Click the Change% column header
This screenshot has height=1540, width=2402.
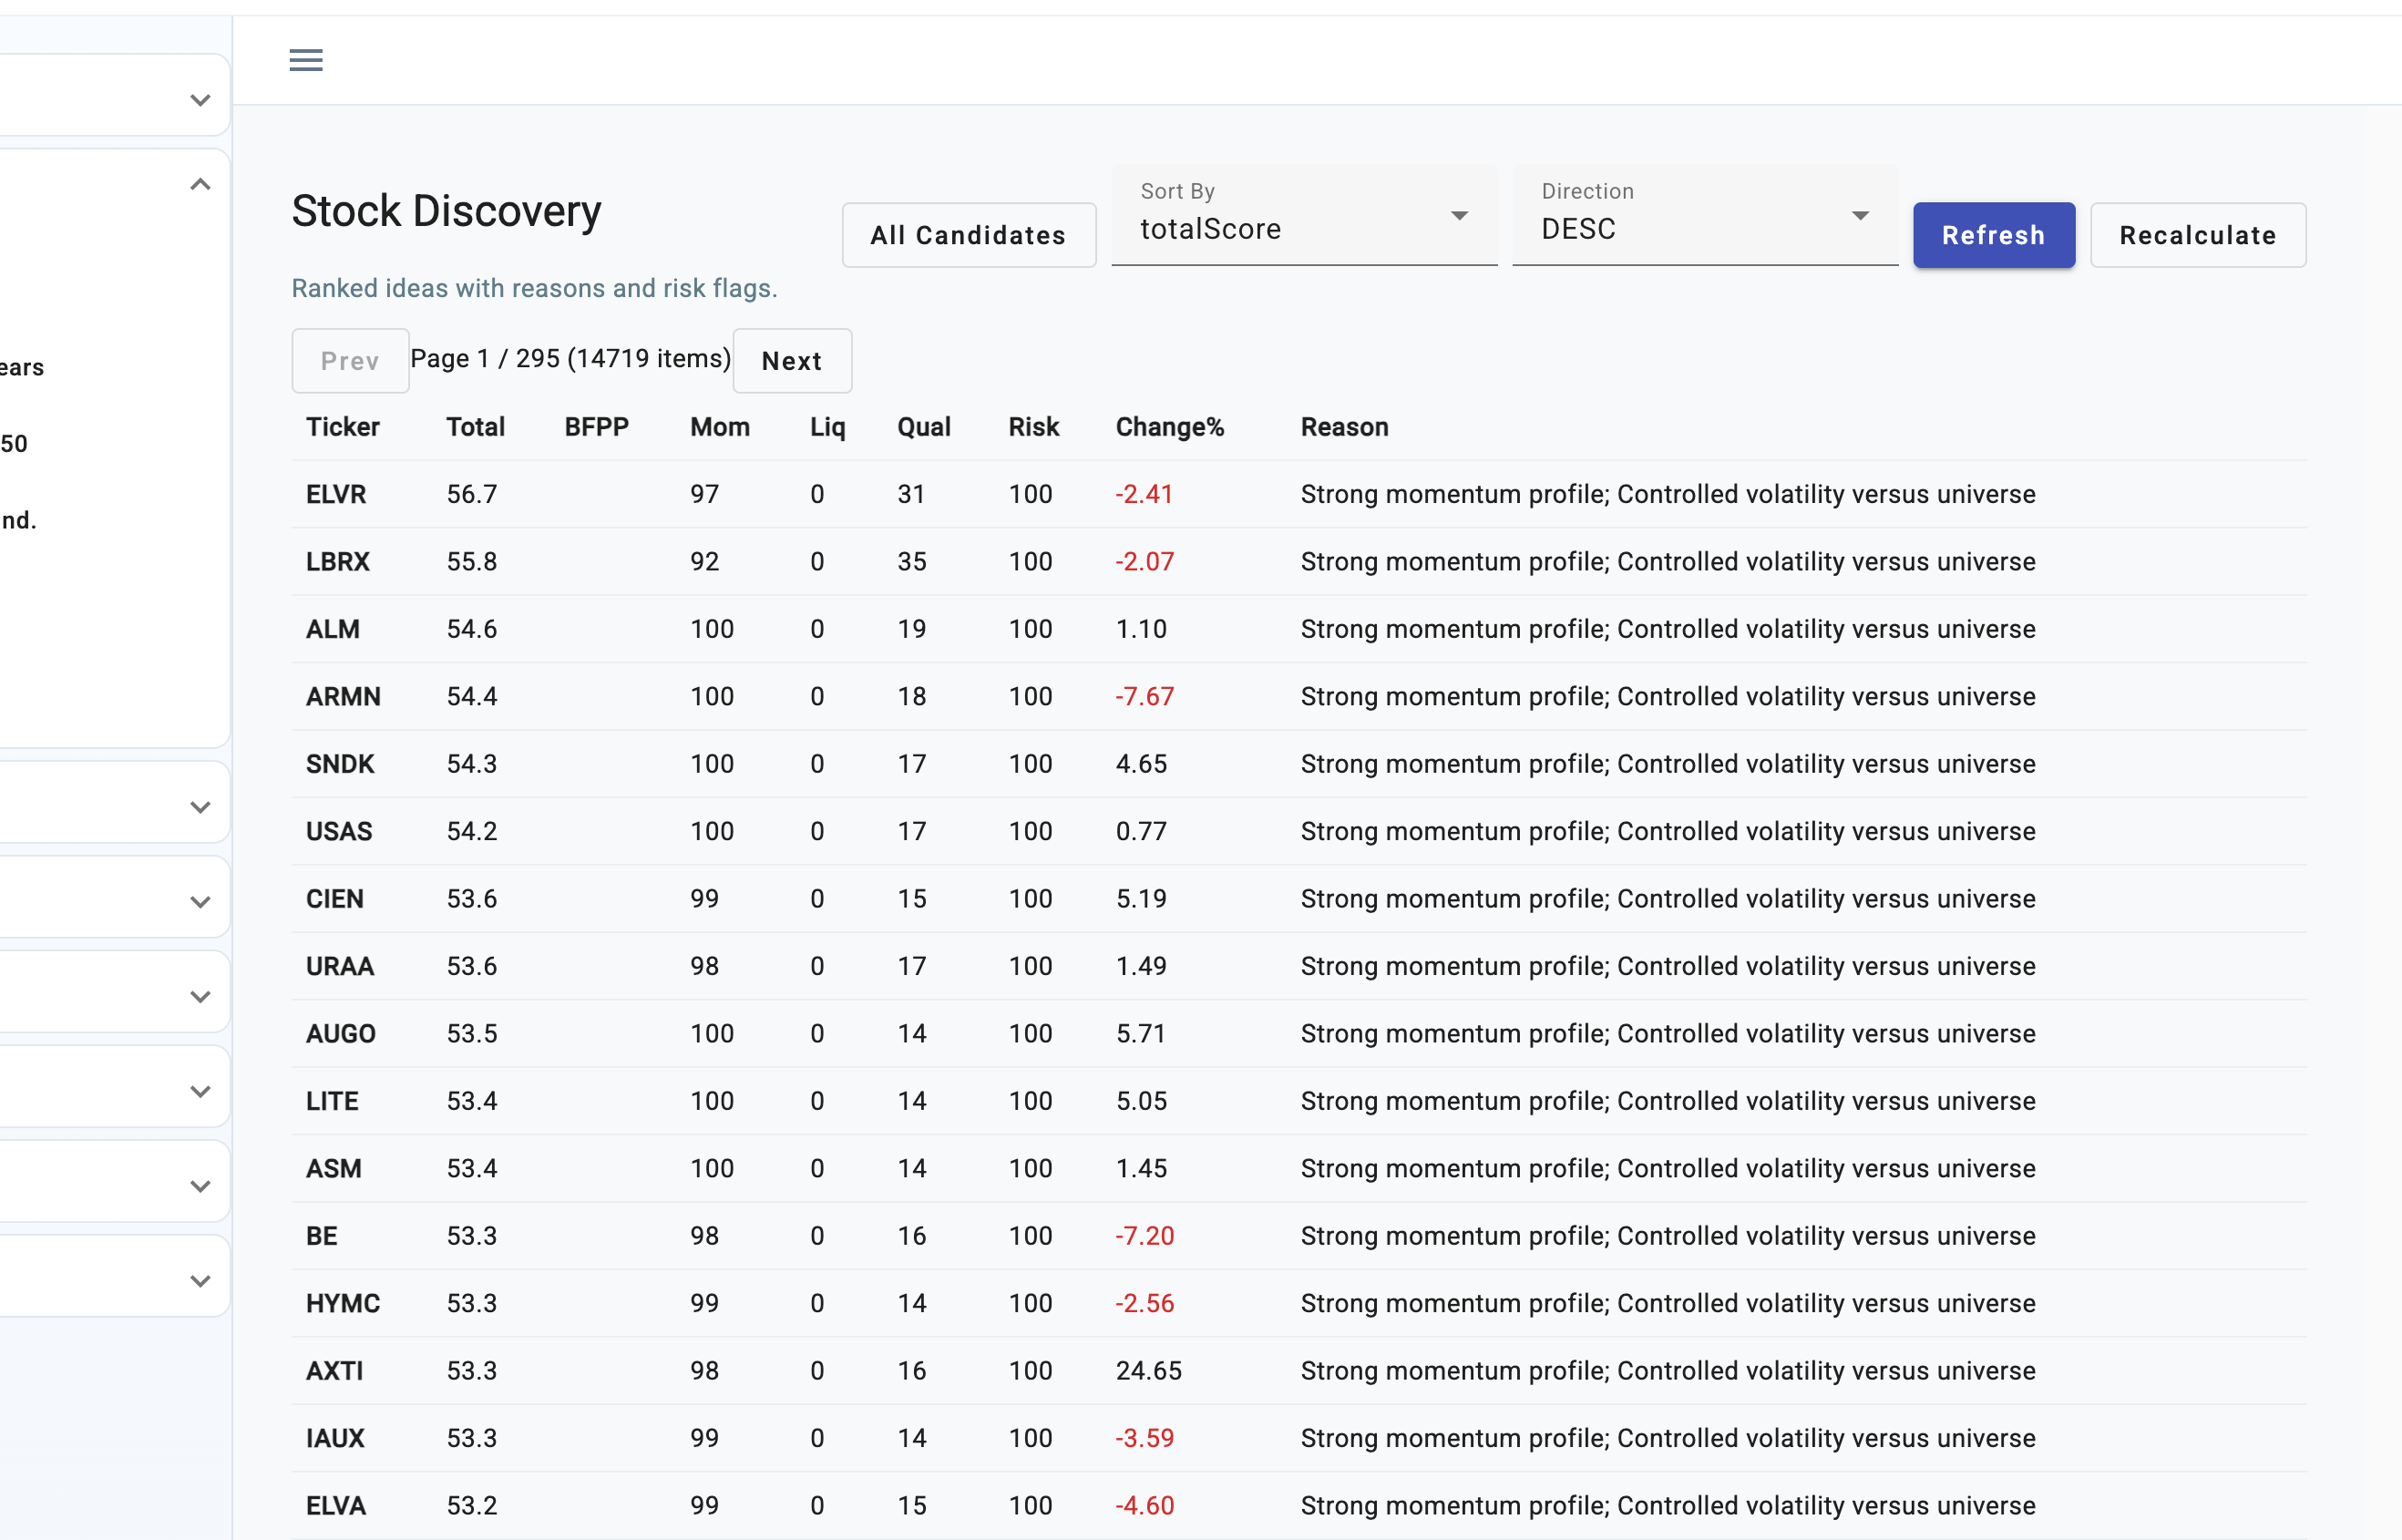[1169, 427]
